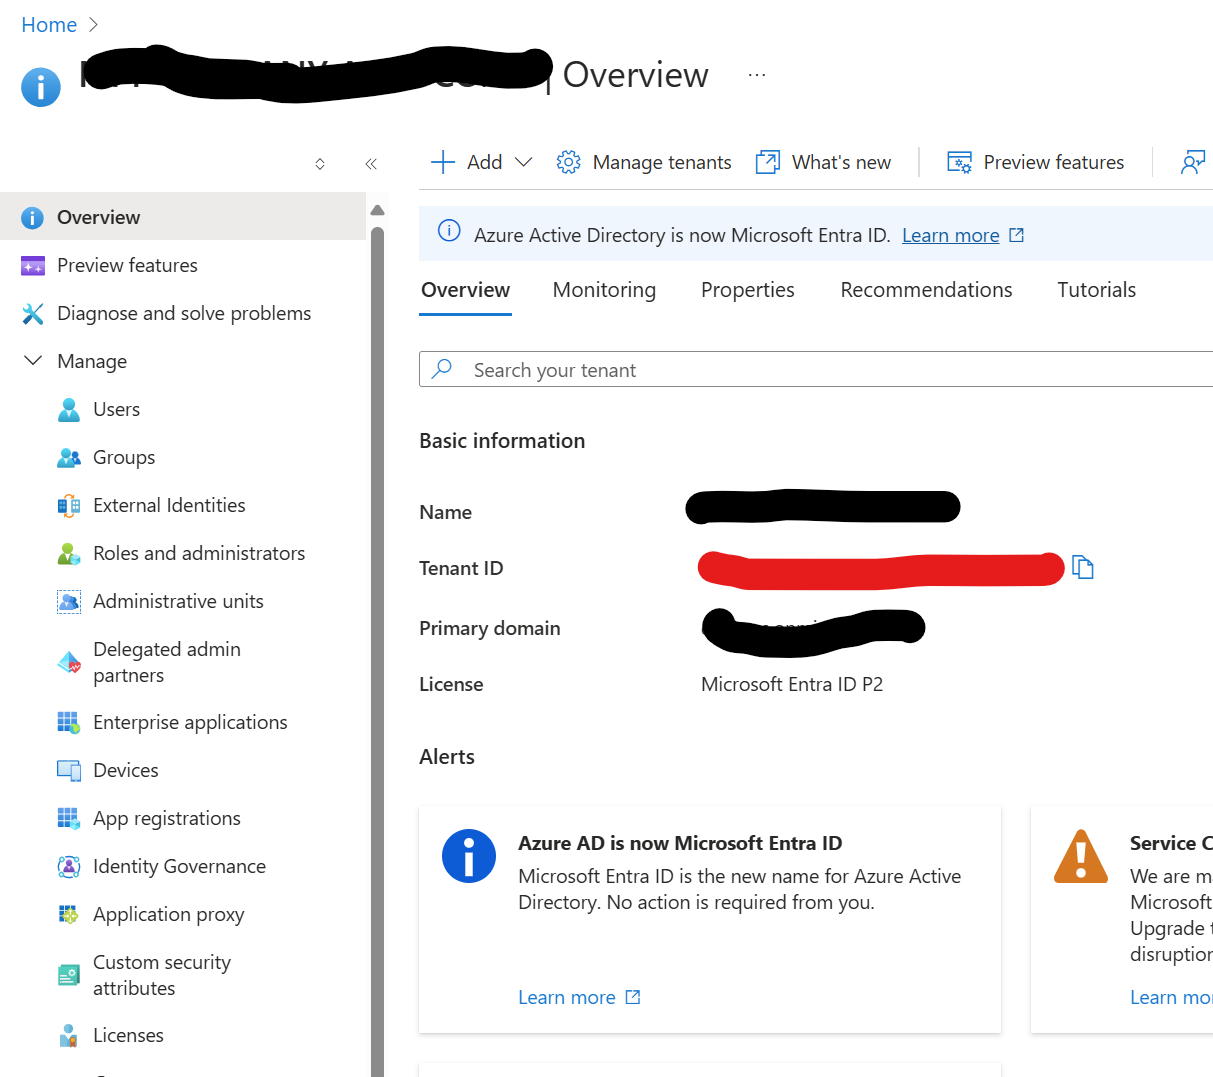1213x1077 pixels.
Task: Click the What's new external link icon
Action: (767, 162)
